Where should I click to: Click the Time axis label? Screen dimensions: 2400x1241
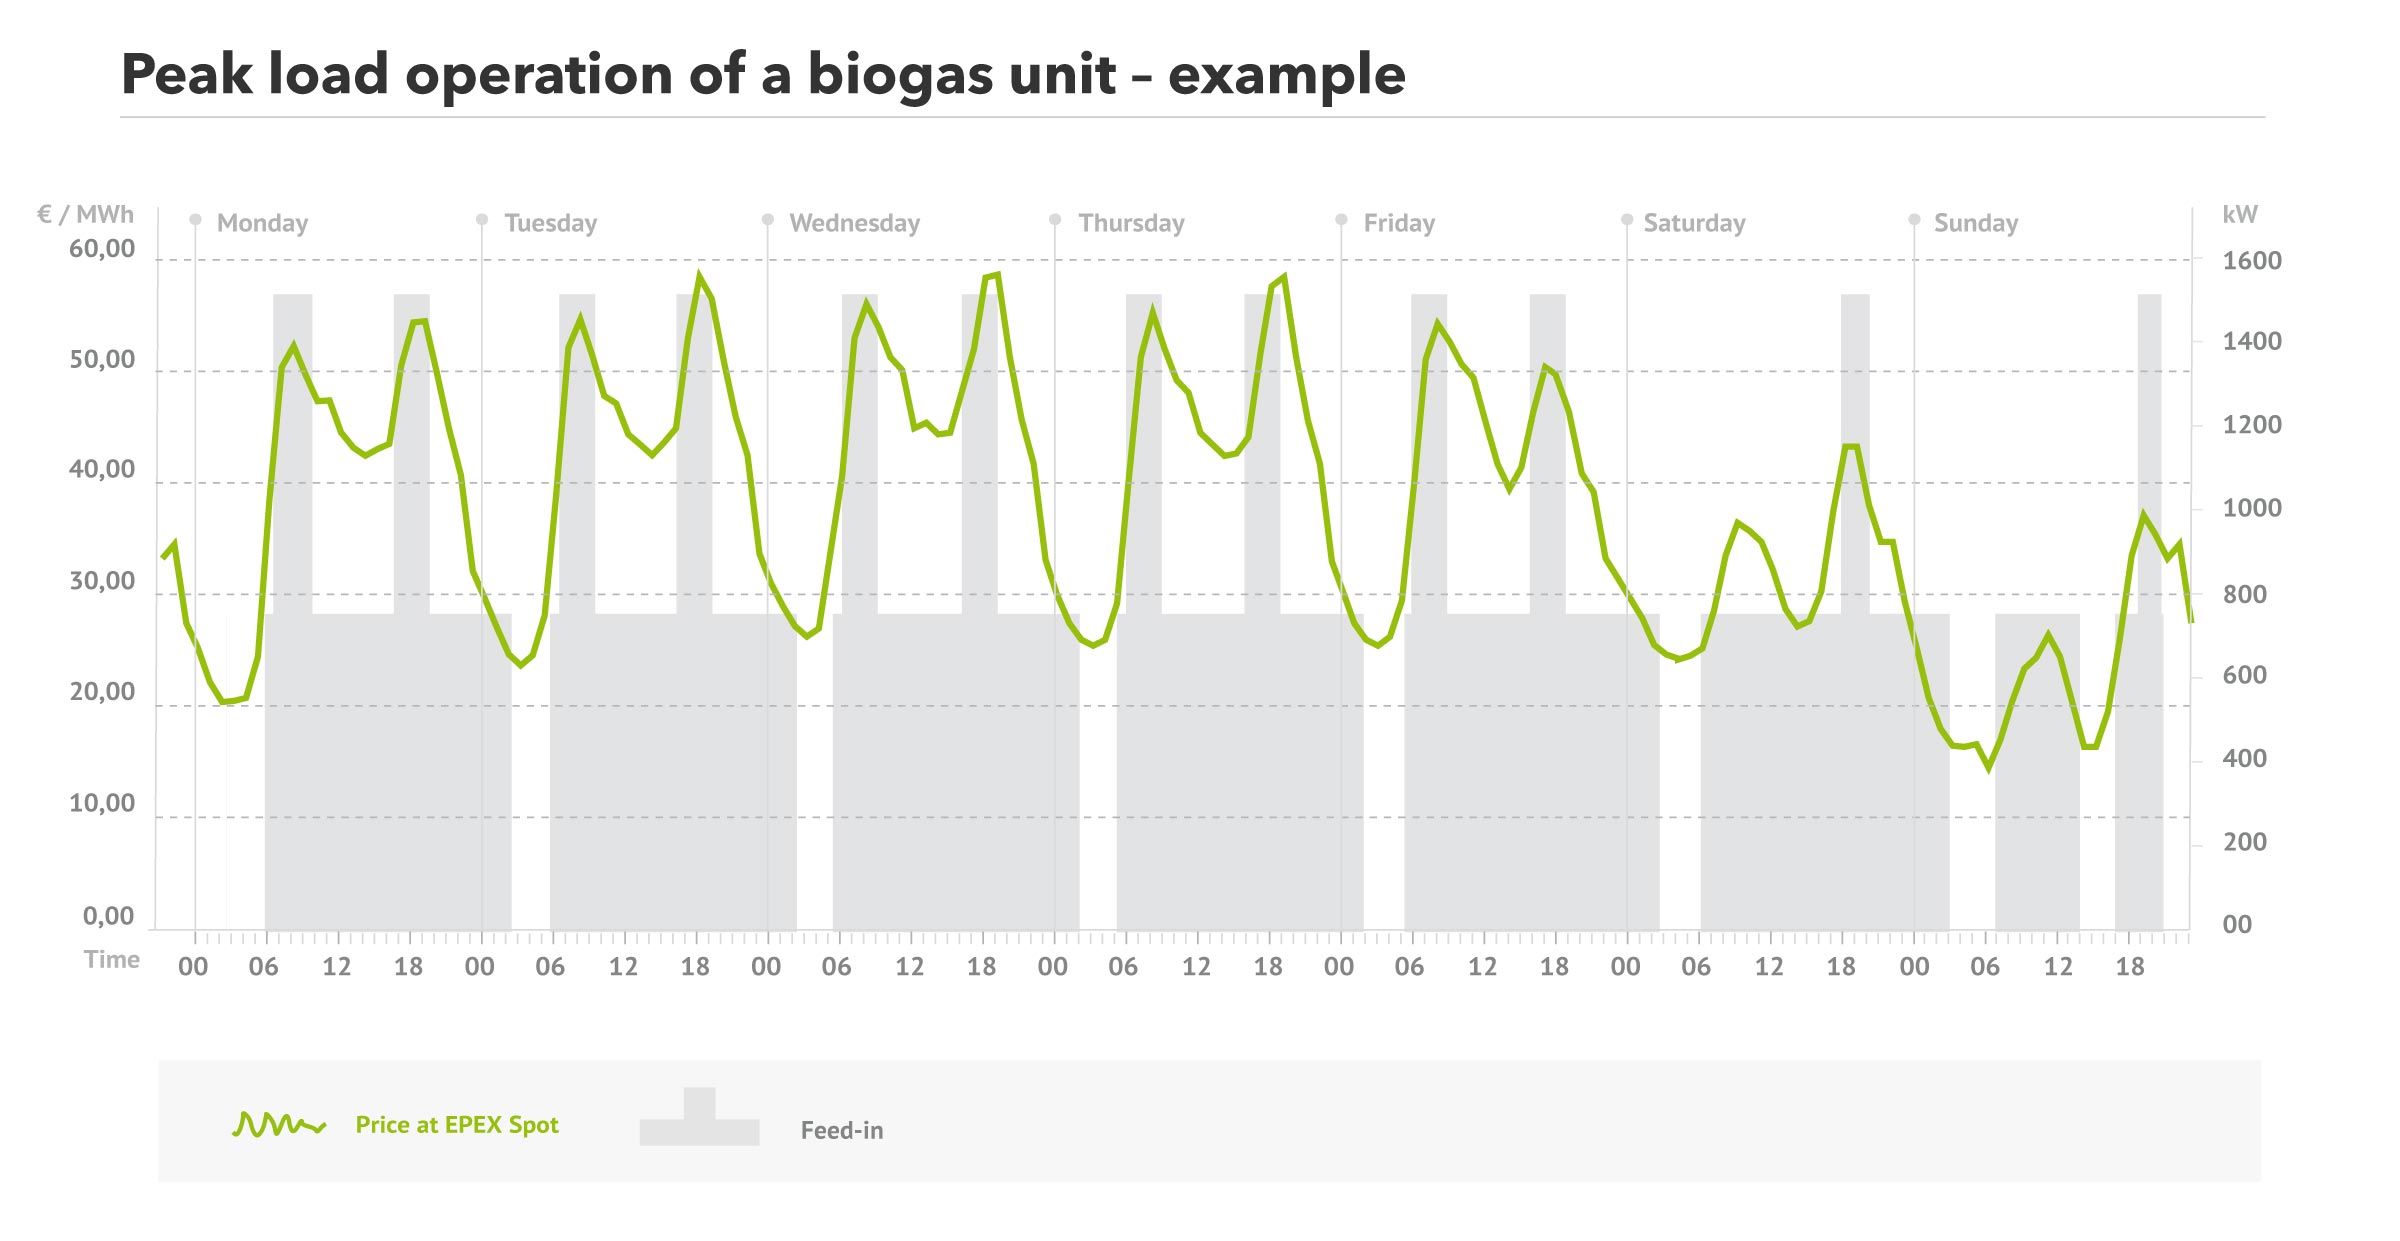click(x=112, y=960)
